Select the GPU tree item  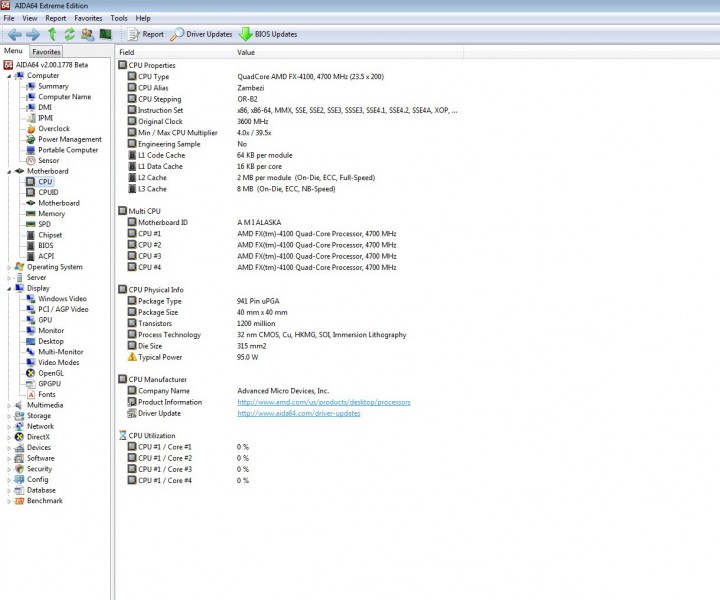coord(45,320)
